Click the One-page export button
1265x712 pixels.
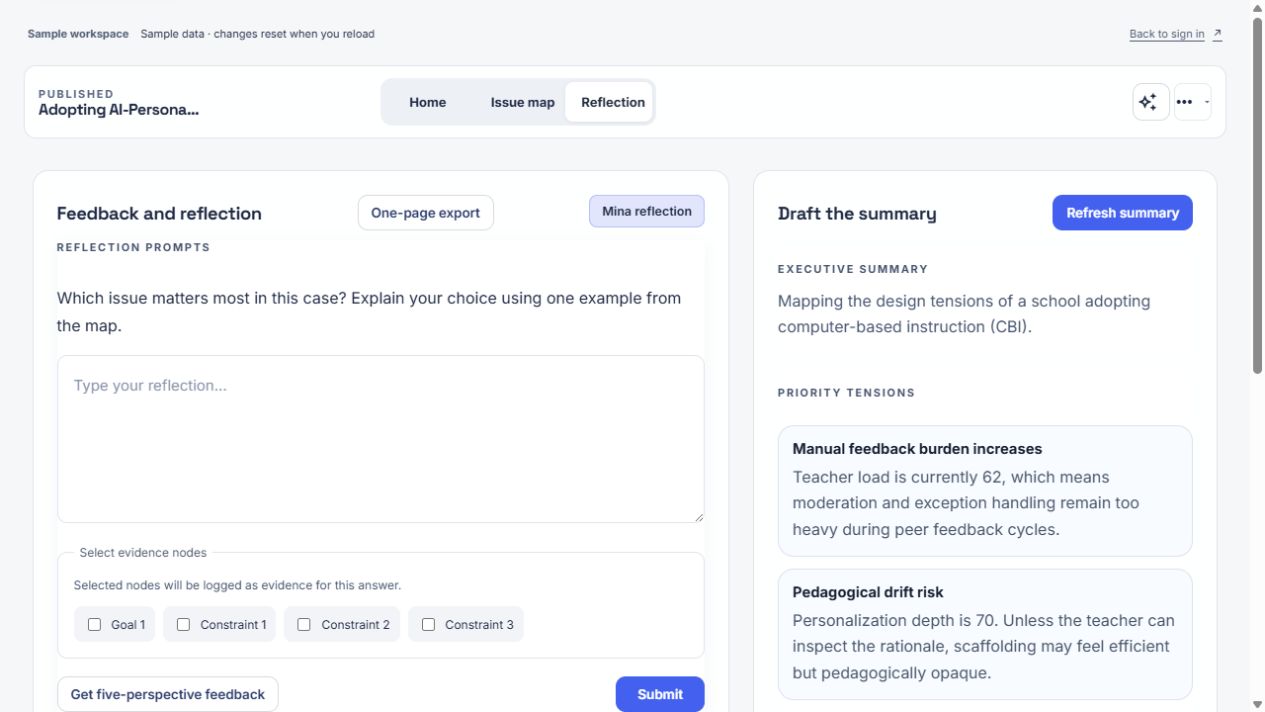coord(426,213)
